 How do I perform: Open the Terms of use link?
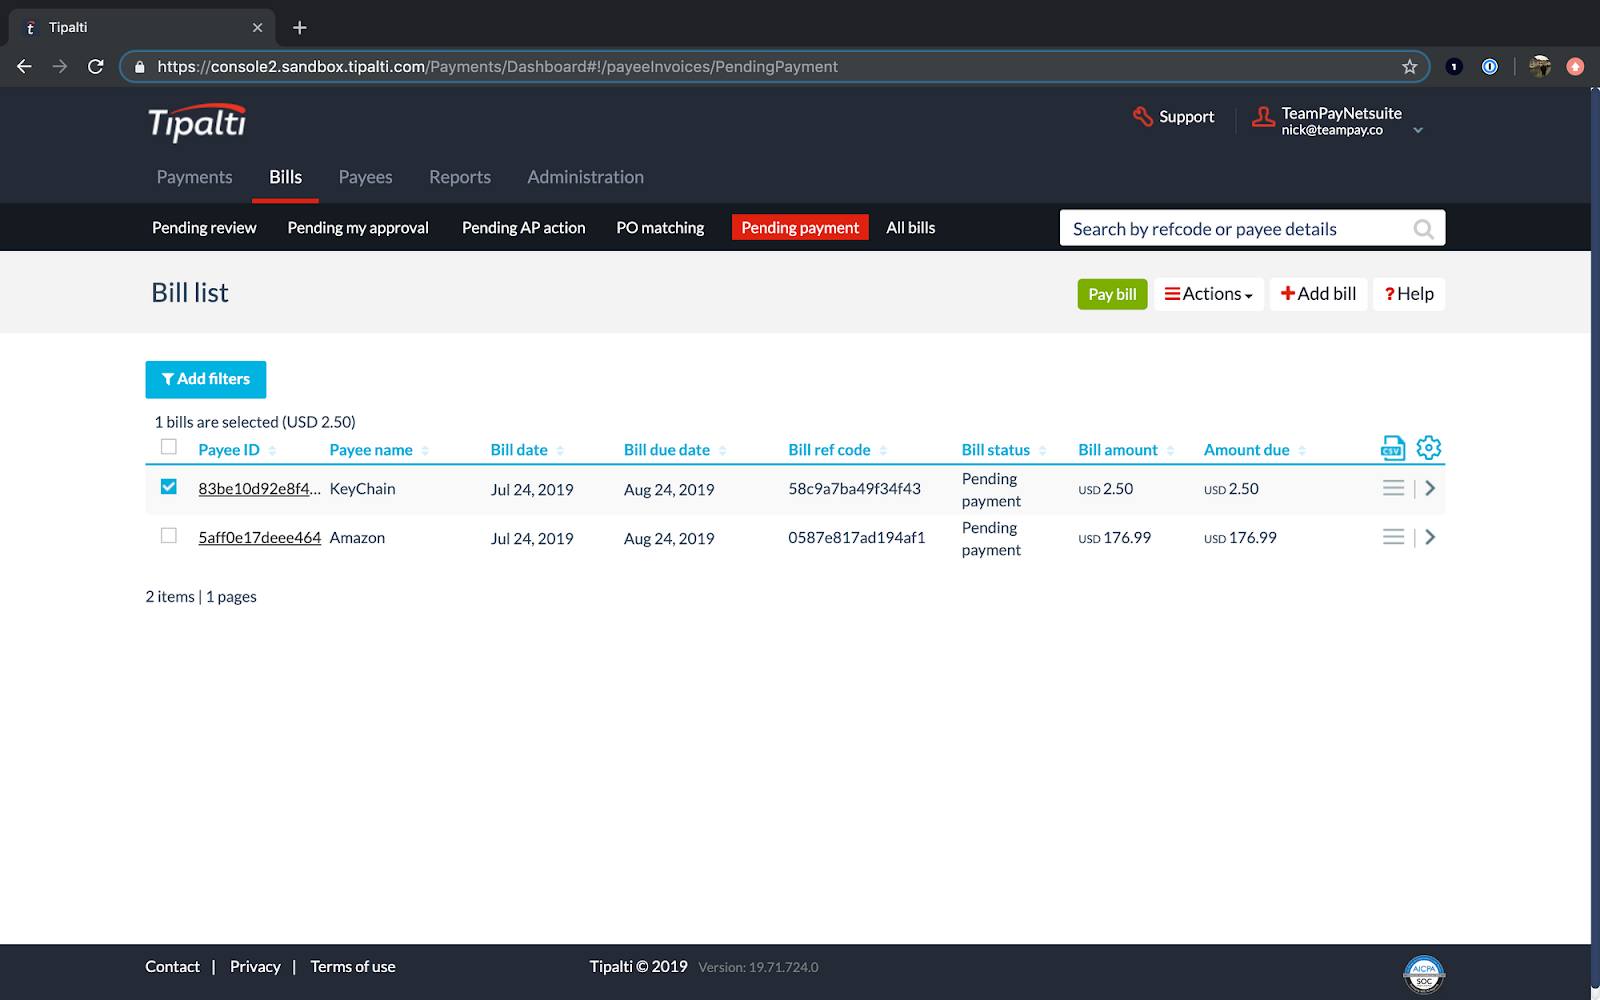click(353, 967)
